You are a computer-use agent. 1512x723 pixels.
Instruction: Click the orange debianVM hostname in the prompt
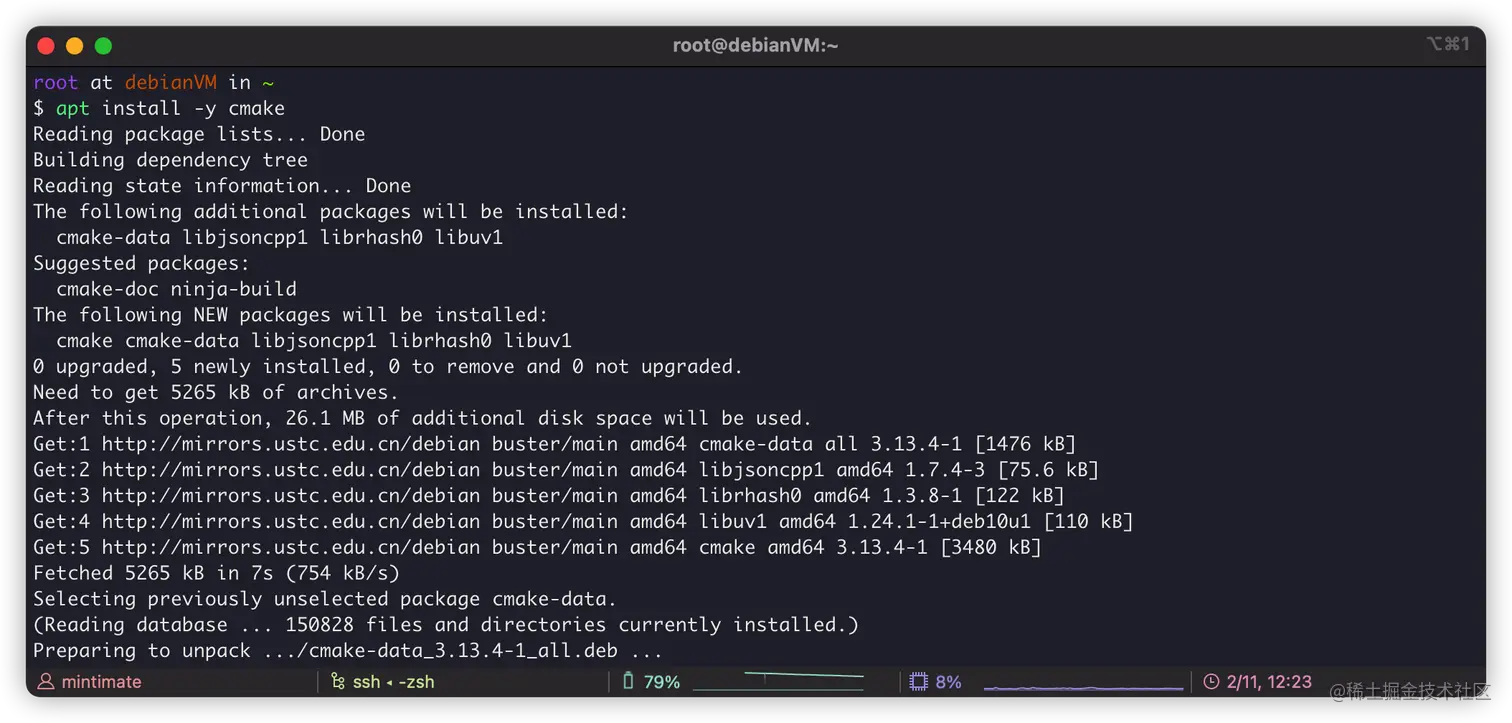(170, 82)
